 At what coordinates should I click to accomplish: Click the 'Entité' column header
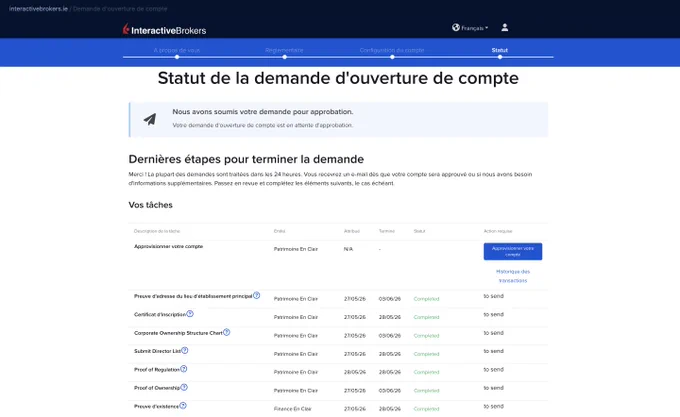click(279, 231)
